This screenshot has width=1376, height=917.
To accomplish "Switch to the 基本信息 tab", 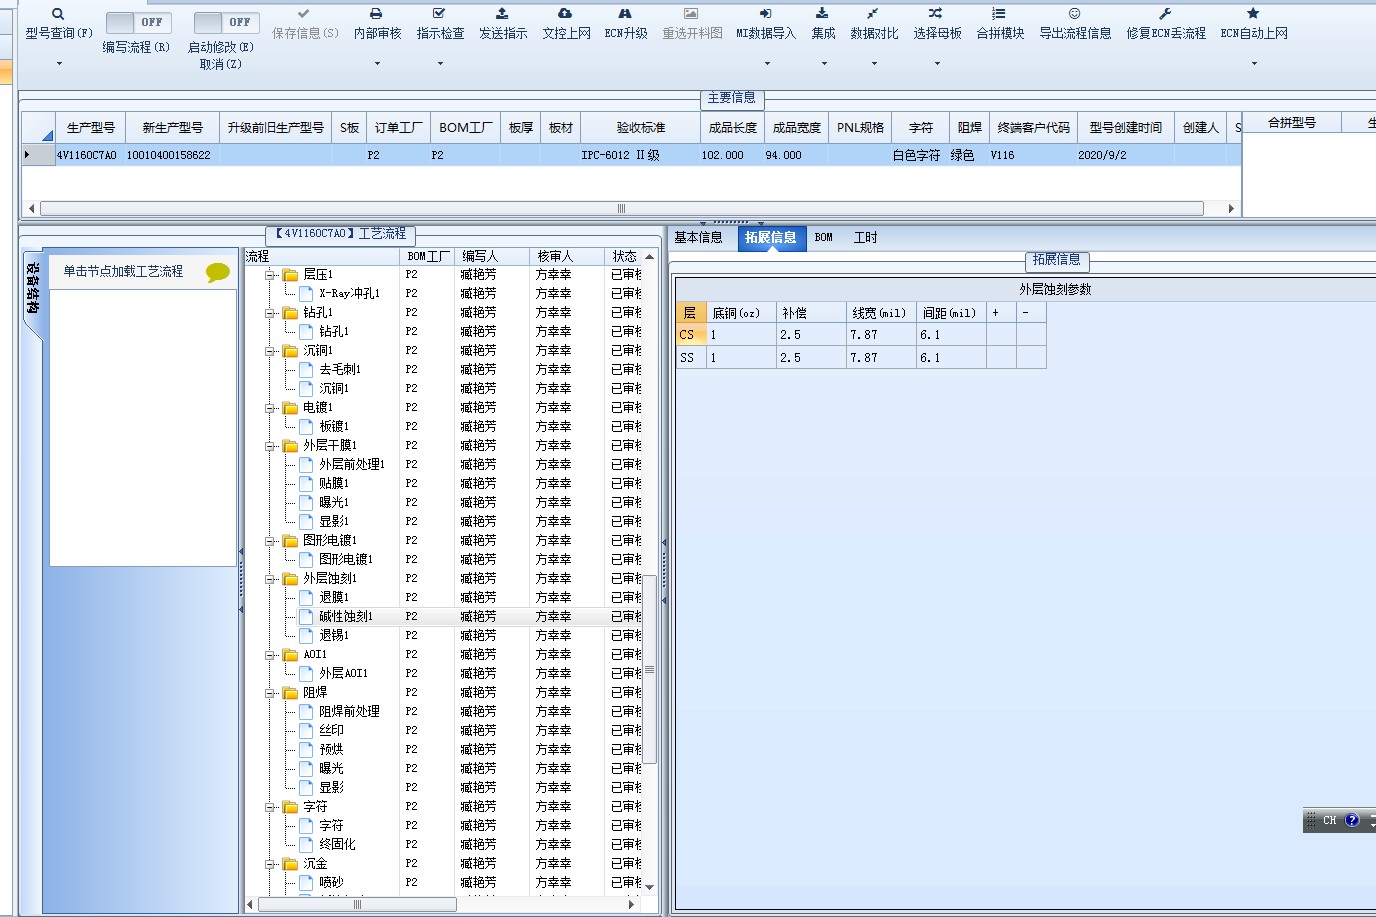I will (x=698, y=238).
